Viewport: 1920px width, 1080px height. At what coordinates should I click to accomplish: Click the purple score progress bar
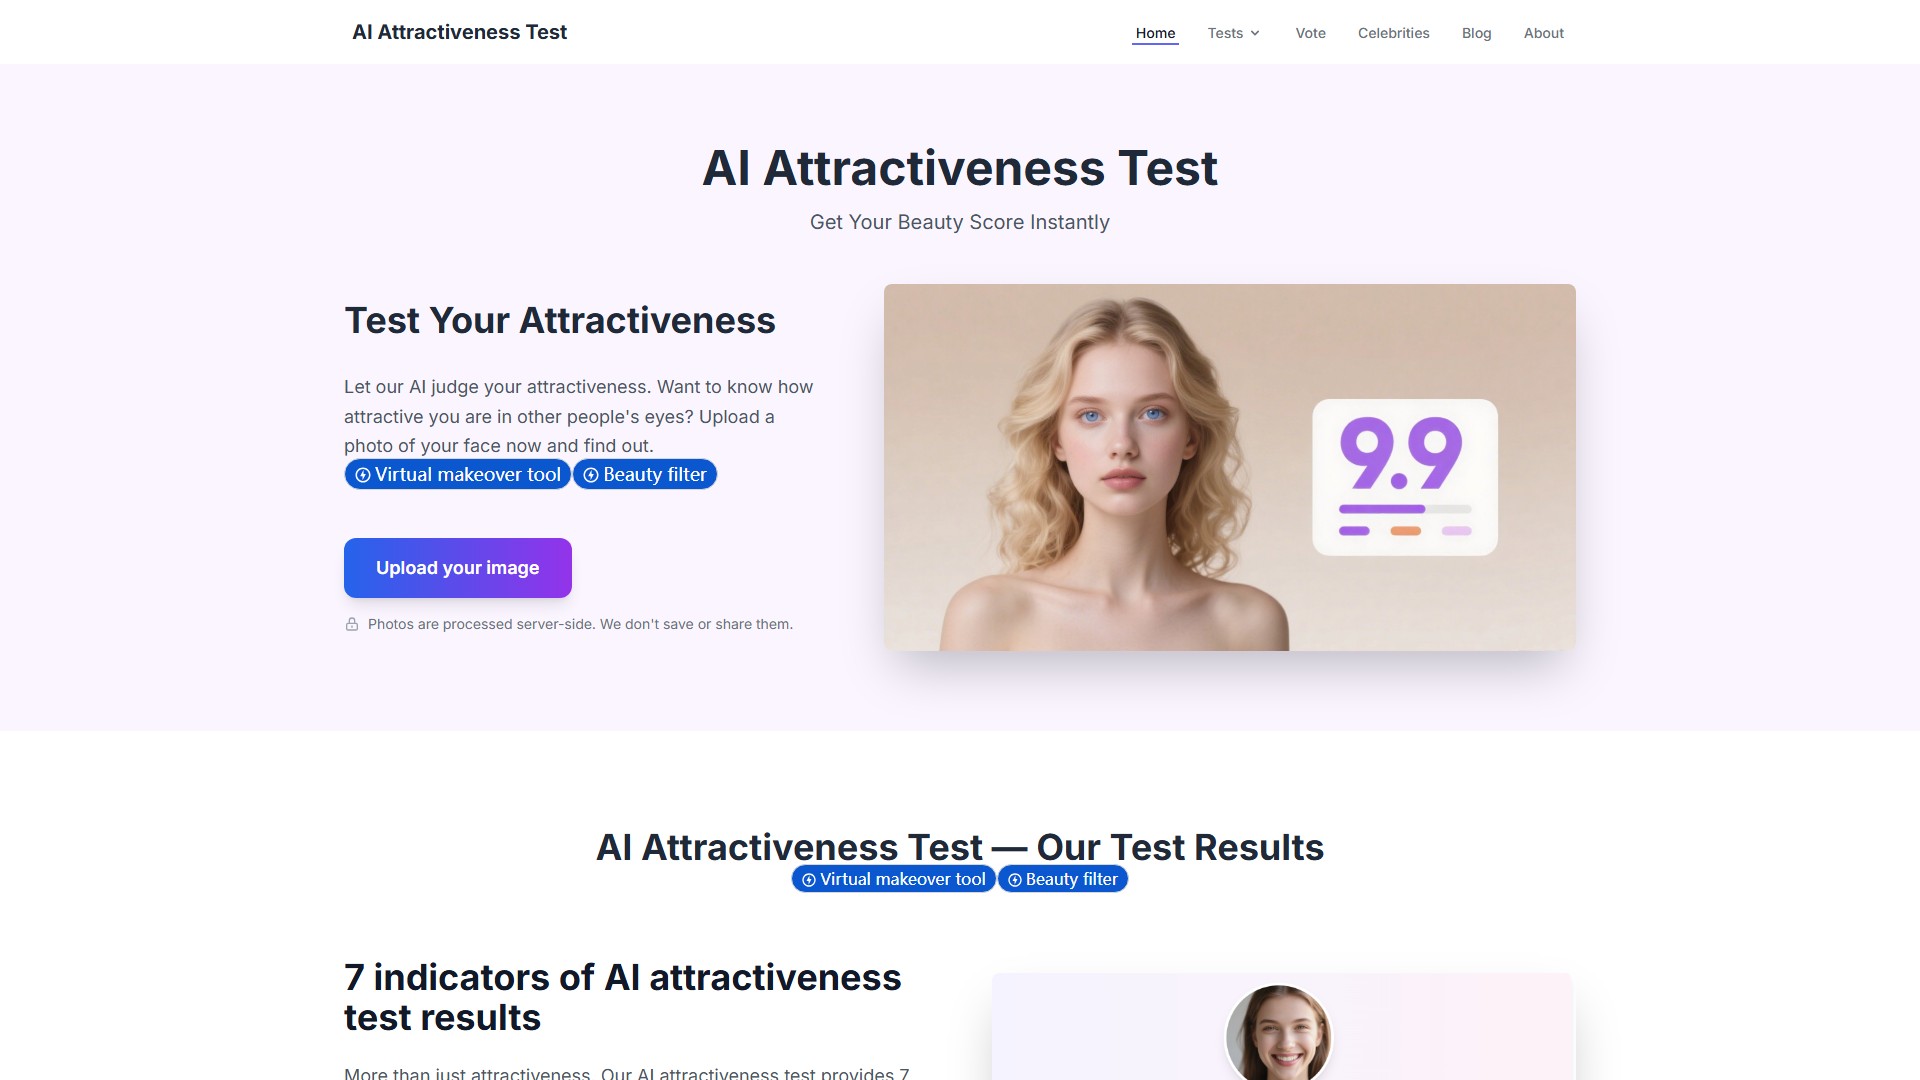pyautogui.click(x=1382, y=509)
